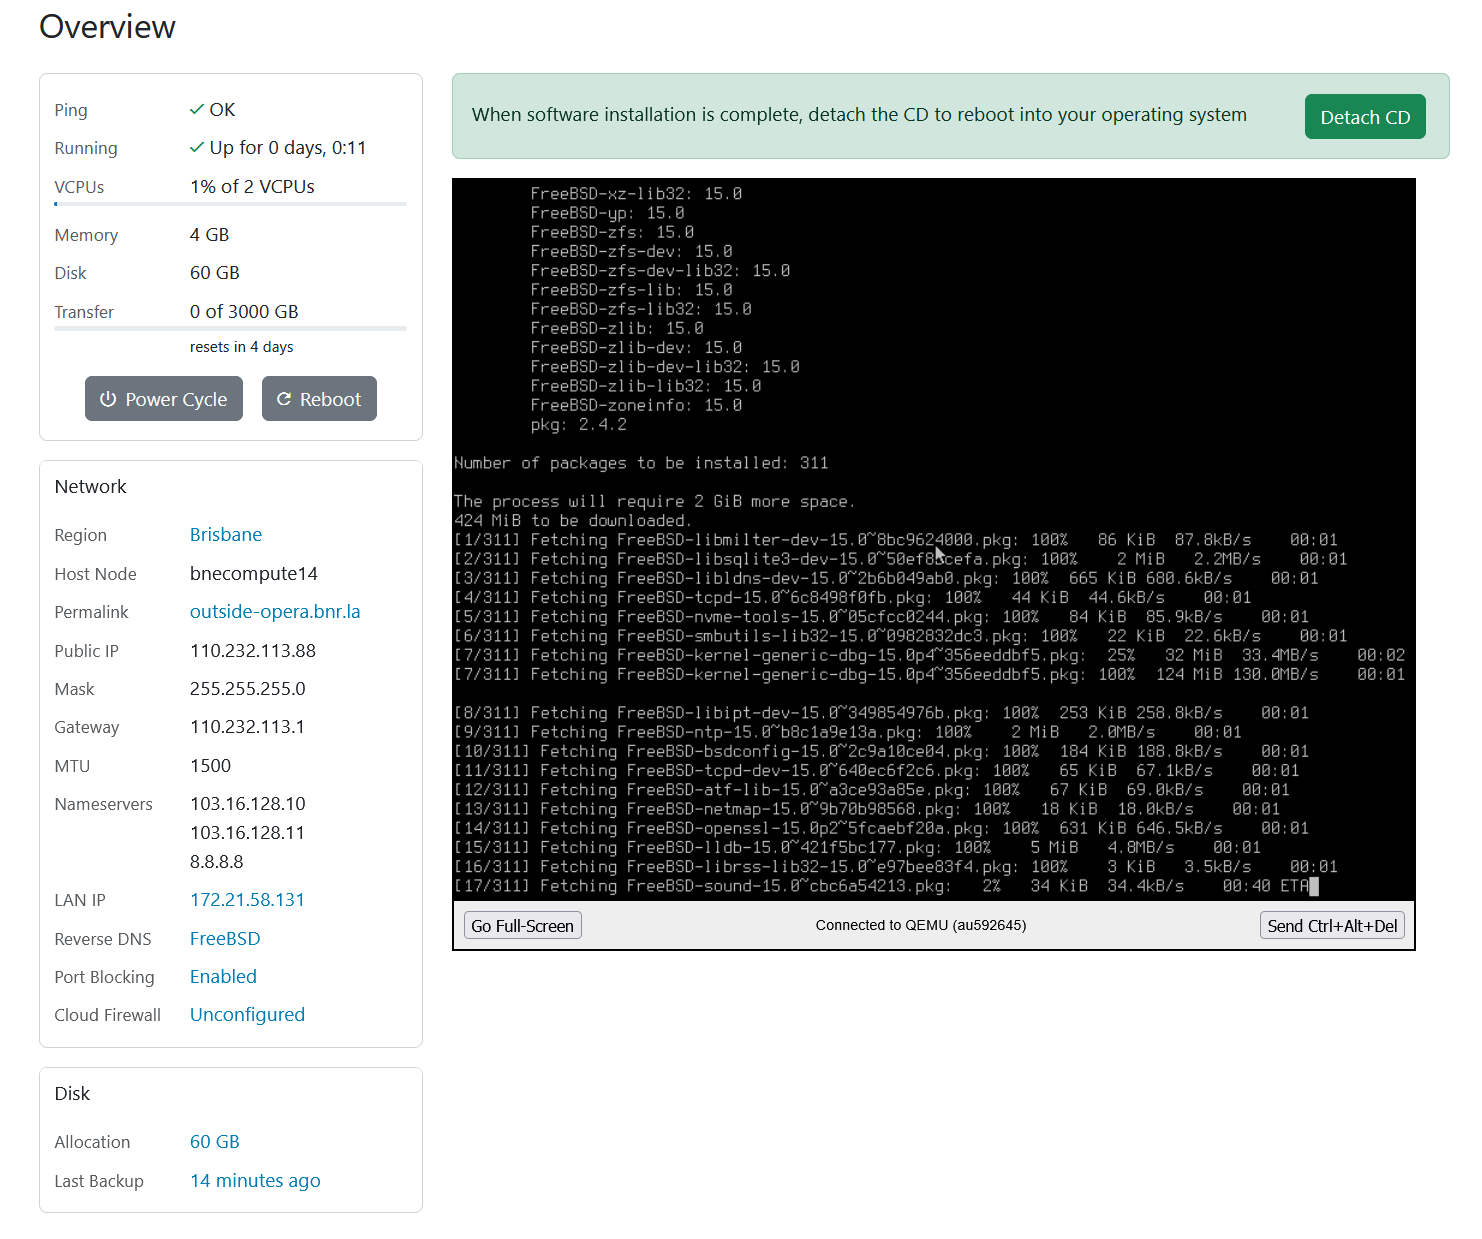This screenshot has width=1482, height=1239.
Task: Click the VCPUs usage progress bar
Action: click(230, 204)
